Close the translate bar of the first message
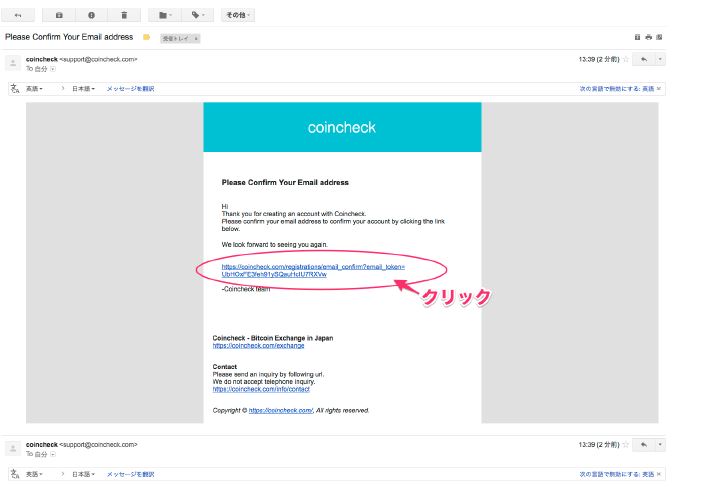Viewport: 709px width, 487px height. tap(659, 89)
